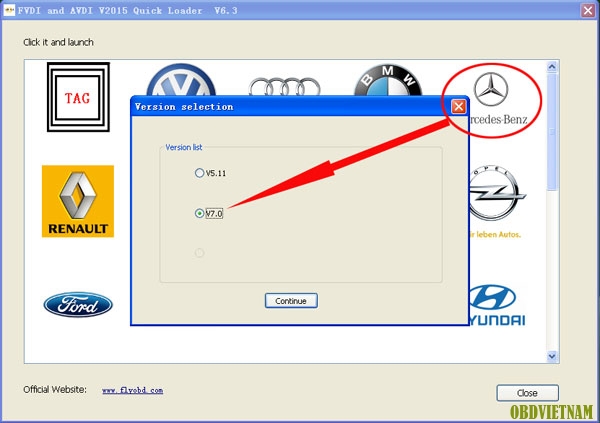Click the Mercedes-Benz logo
This screenshot has height=423, width=600.
coord(490,99)
